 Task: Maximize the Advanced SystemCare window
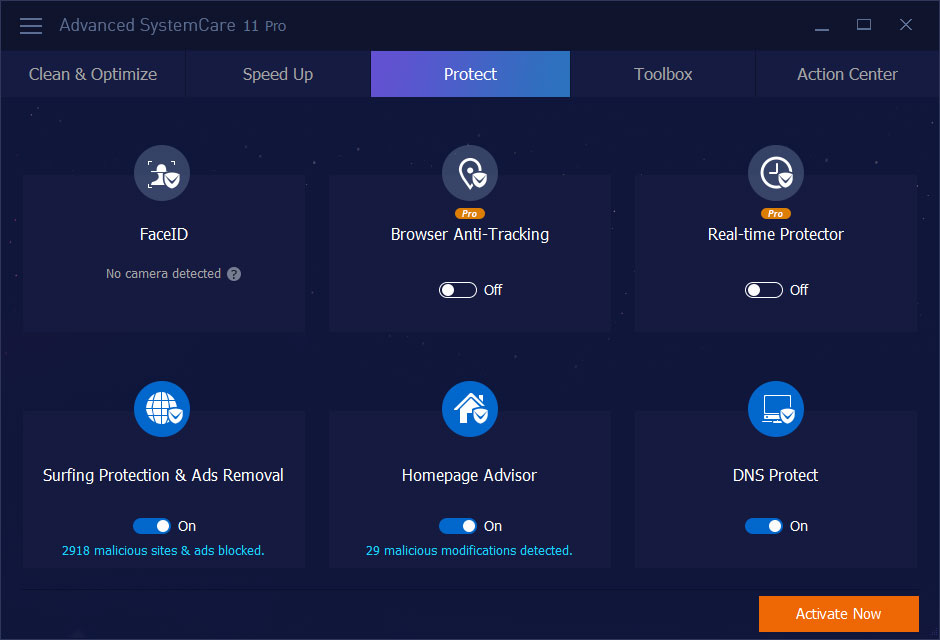864,25
